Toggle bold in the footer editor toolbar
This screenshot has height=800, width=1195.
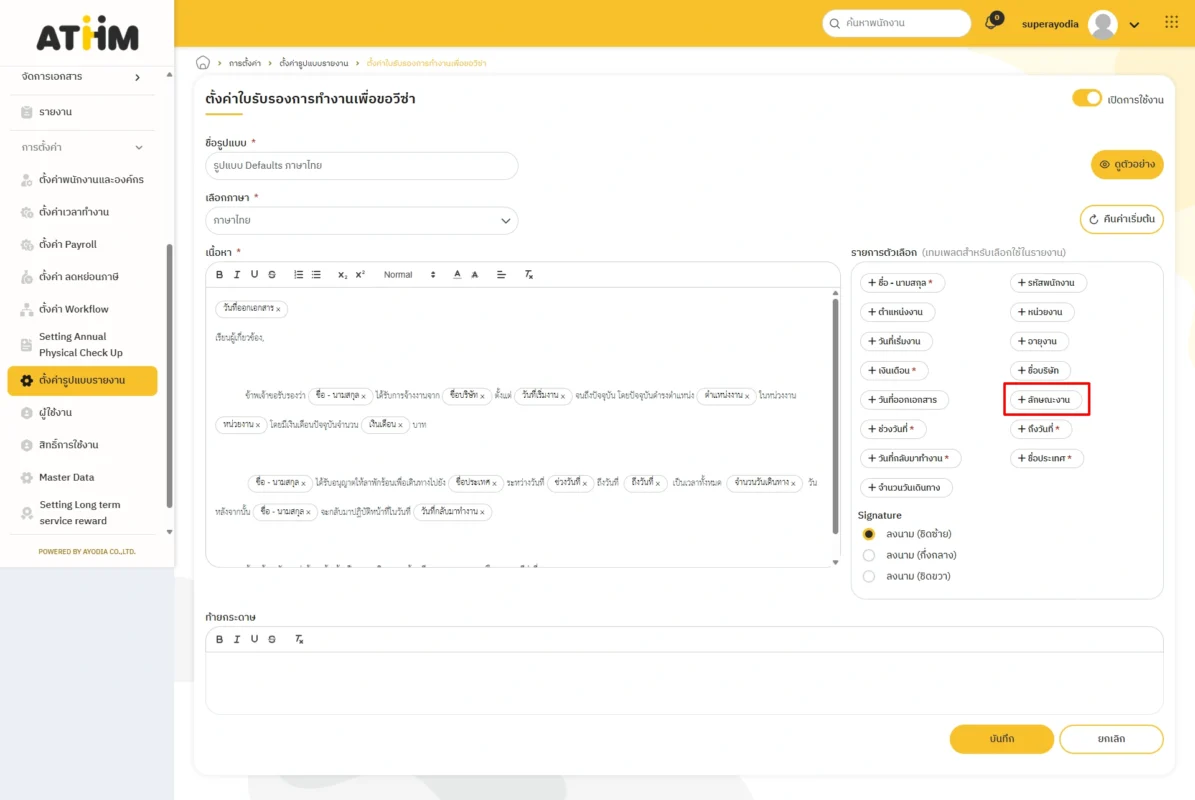tap(219, 639)
